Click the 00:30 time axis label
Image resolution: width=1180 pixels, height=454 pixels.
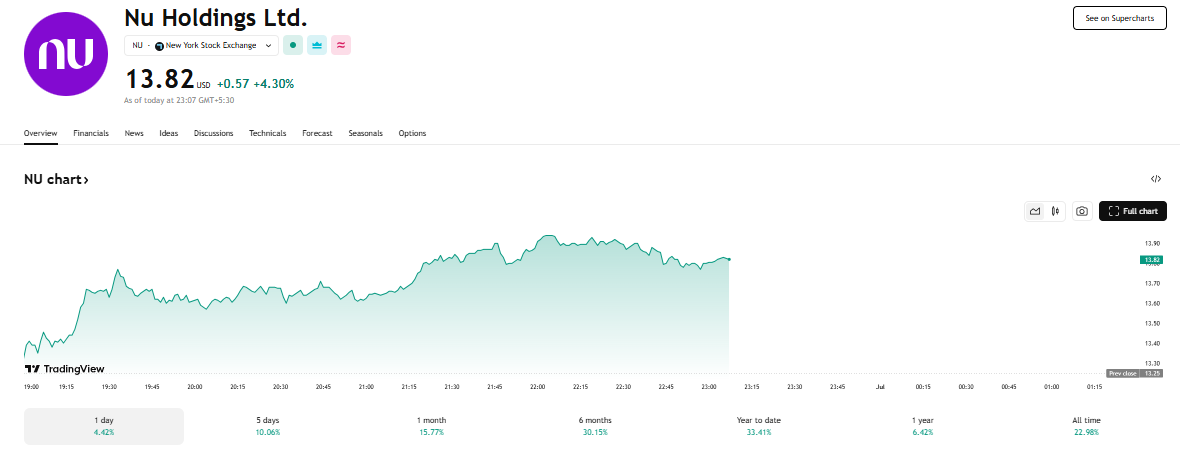pyautogui.click(x=966, y=386)
